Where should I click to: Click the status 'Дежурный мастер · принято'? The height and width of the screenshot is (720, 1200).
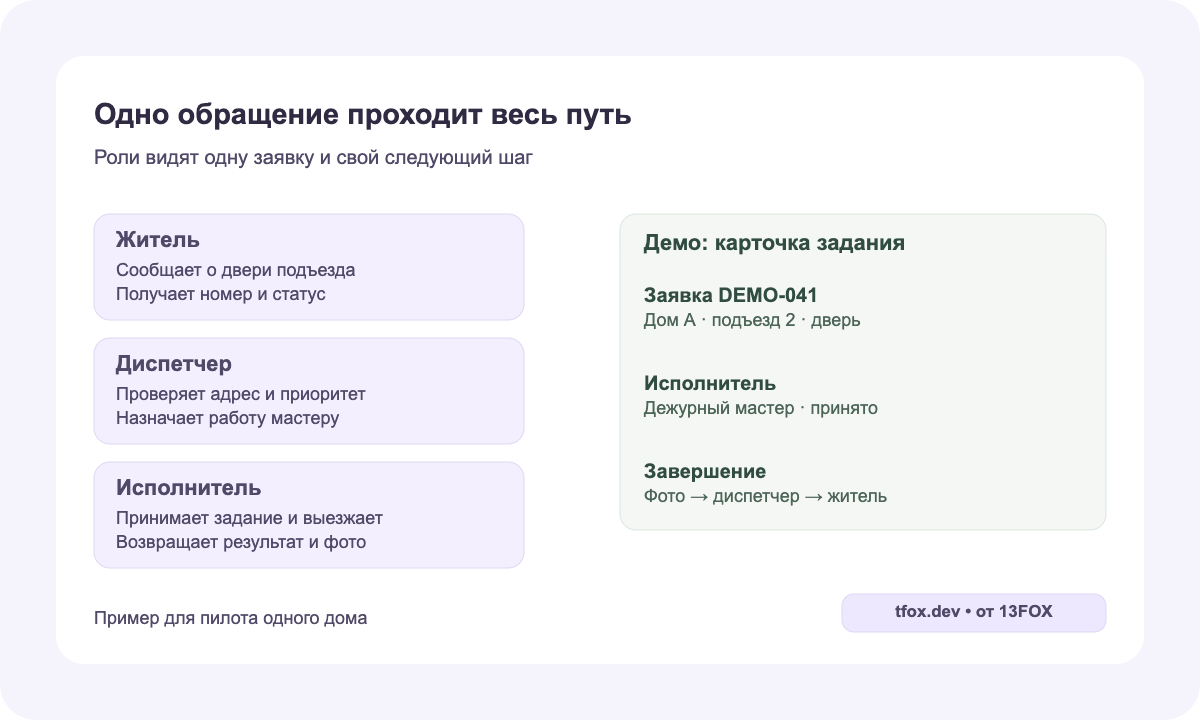[761, 408]
